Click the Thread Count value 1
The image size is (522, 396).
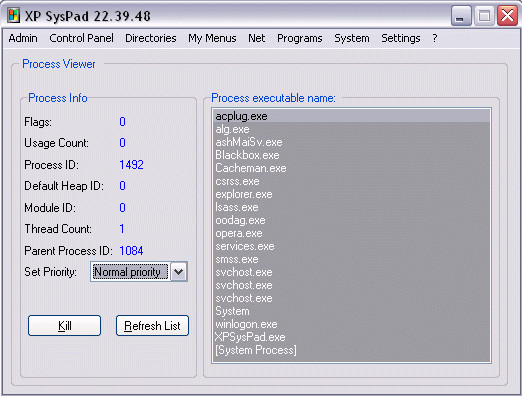[122, 229]
